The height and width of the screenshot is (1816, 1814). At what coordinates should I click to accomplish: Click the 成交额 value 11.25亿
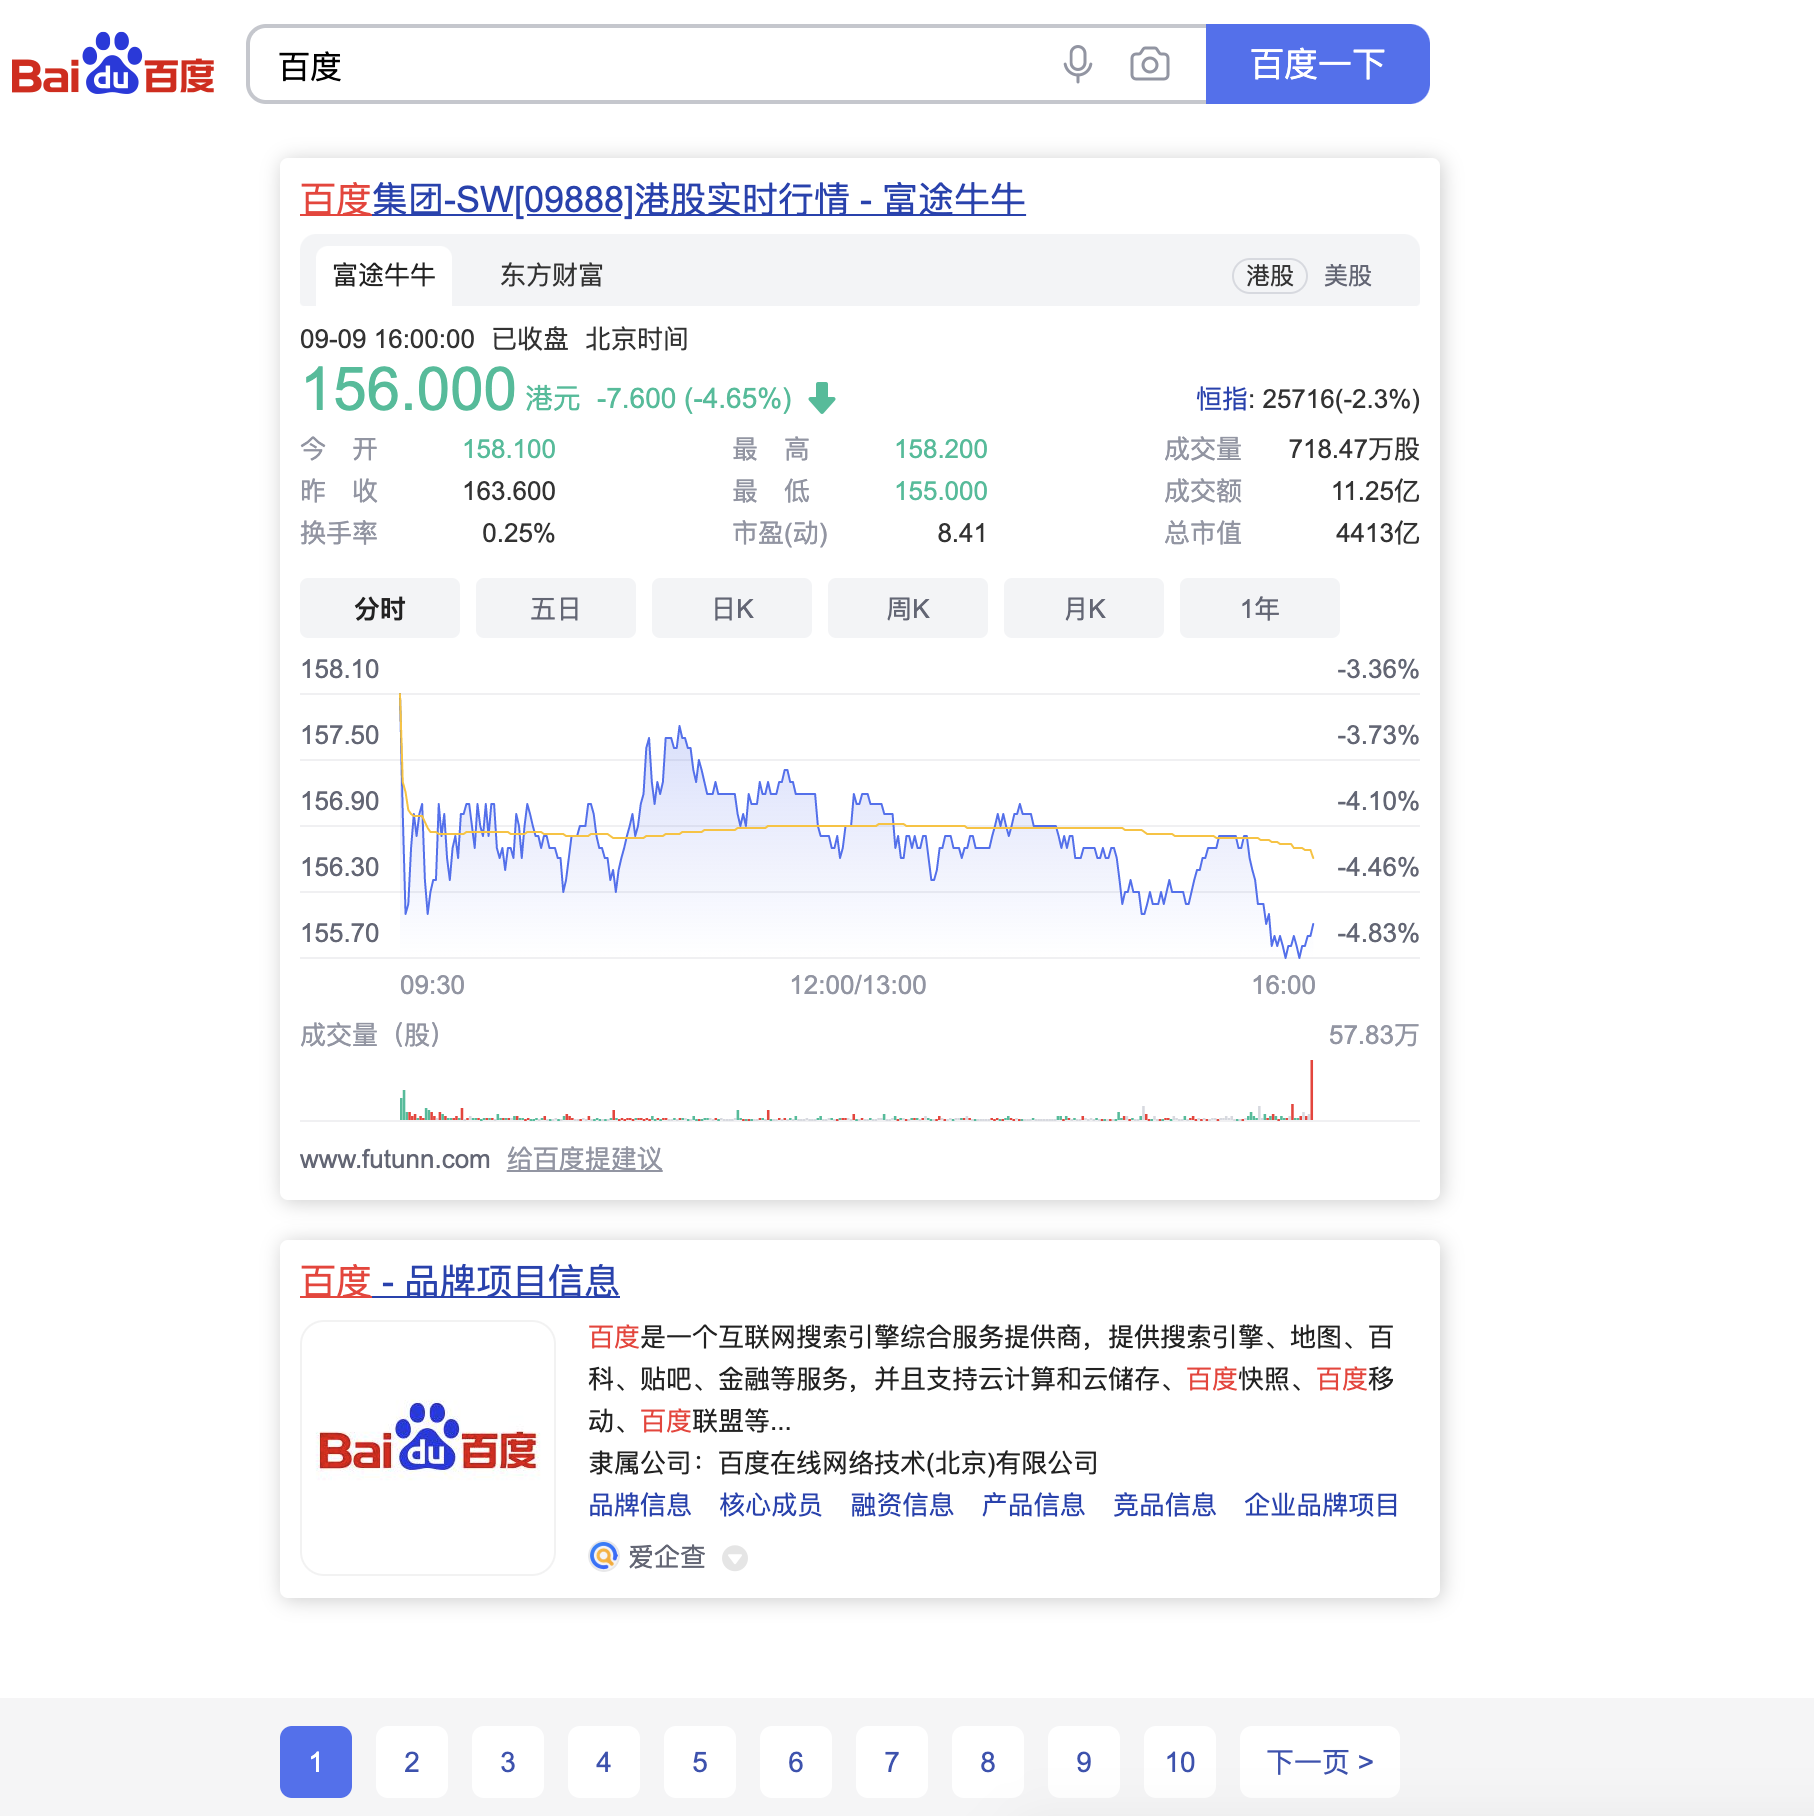click(1376, 491)
